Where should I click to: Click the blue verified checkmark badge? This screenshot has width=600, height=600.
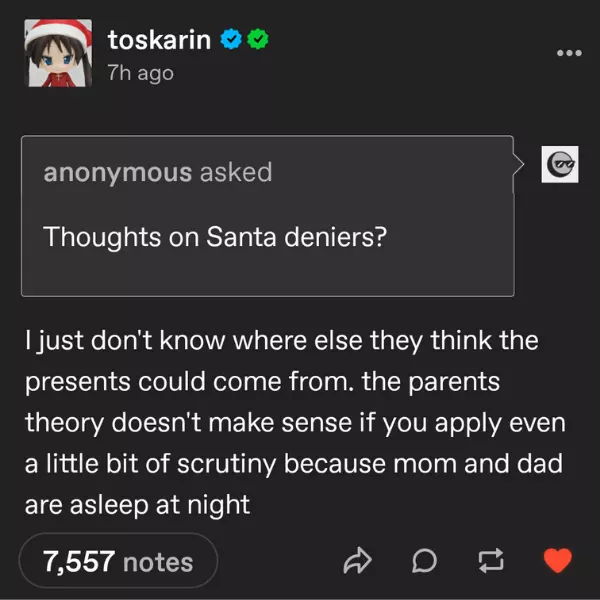coord(230,40)
